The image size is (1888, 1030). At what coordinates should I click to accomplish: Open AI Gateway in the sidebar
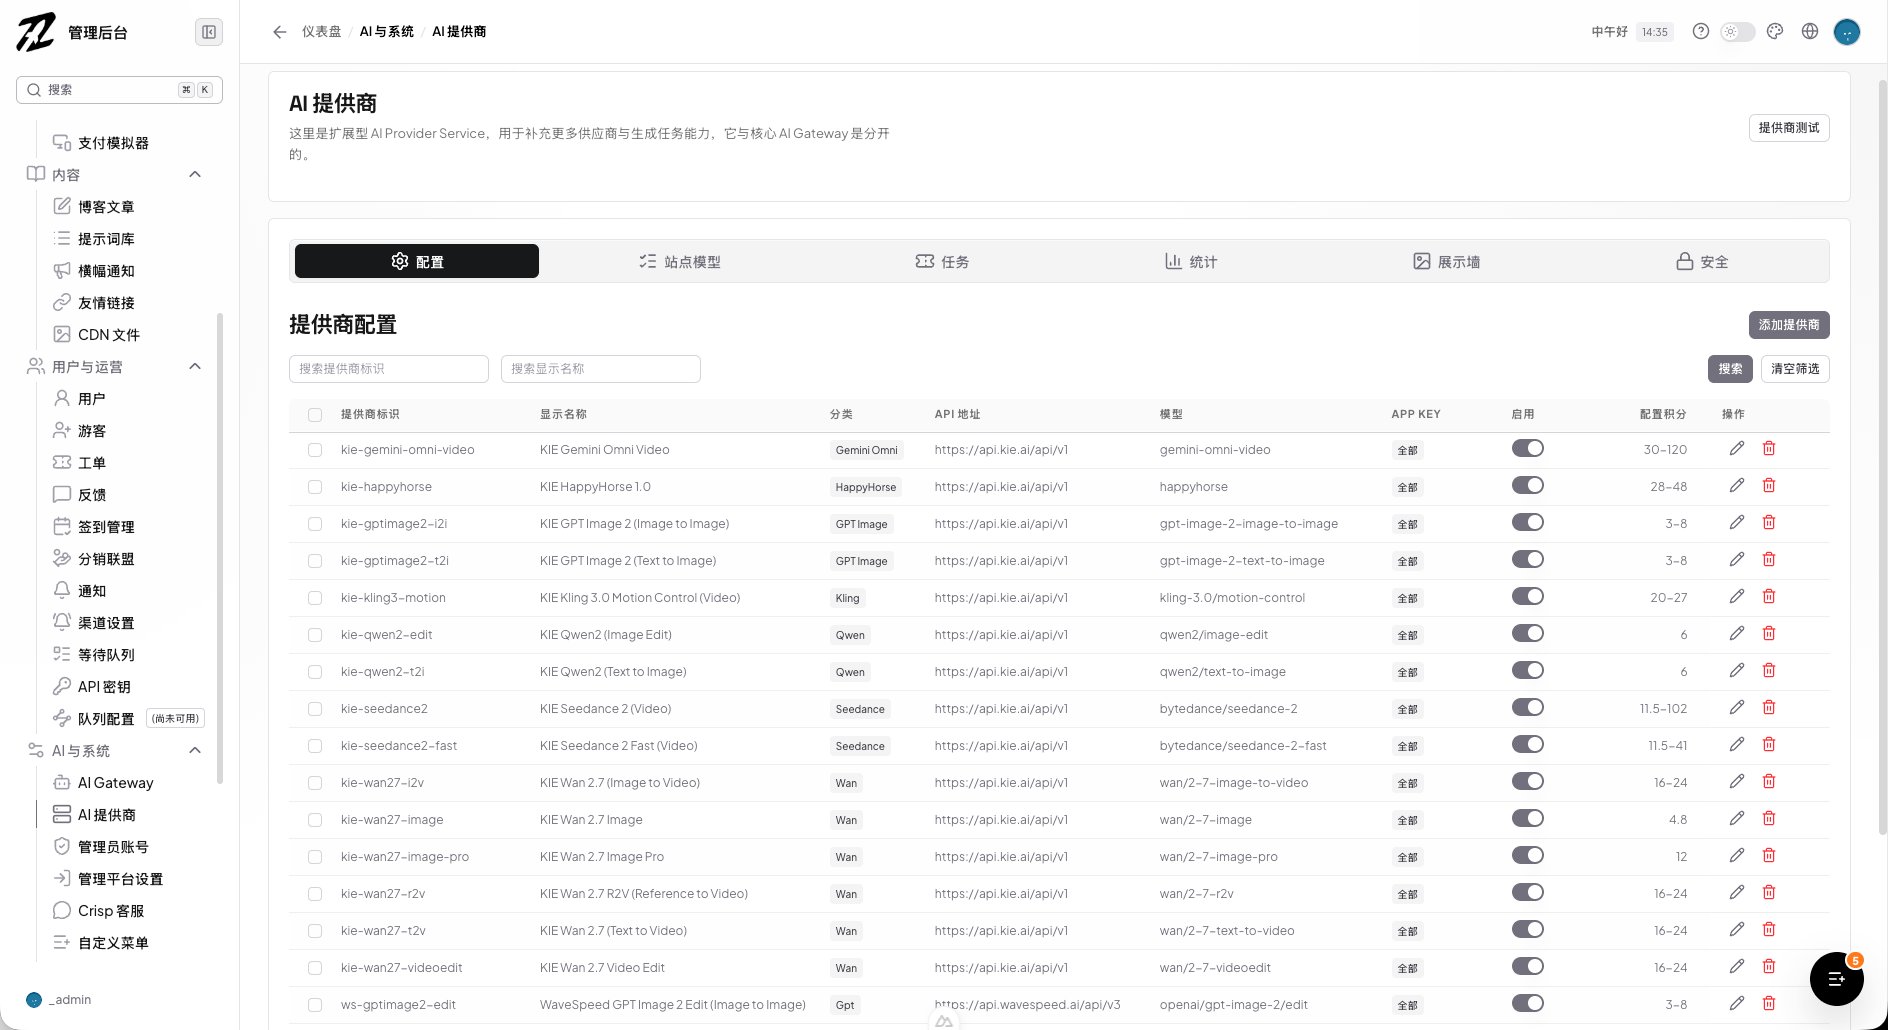(x=116, y=783)
